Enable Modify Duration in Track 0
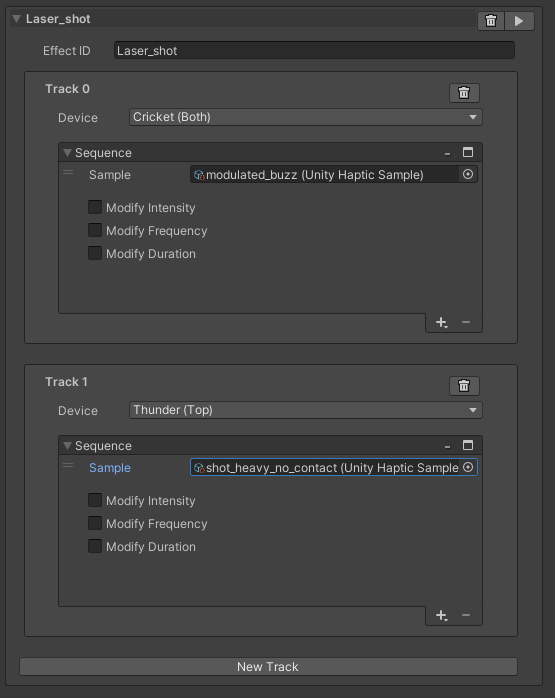Viewport: 555px width, 698px height. pyautogui.click(x=95, y=253)
